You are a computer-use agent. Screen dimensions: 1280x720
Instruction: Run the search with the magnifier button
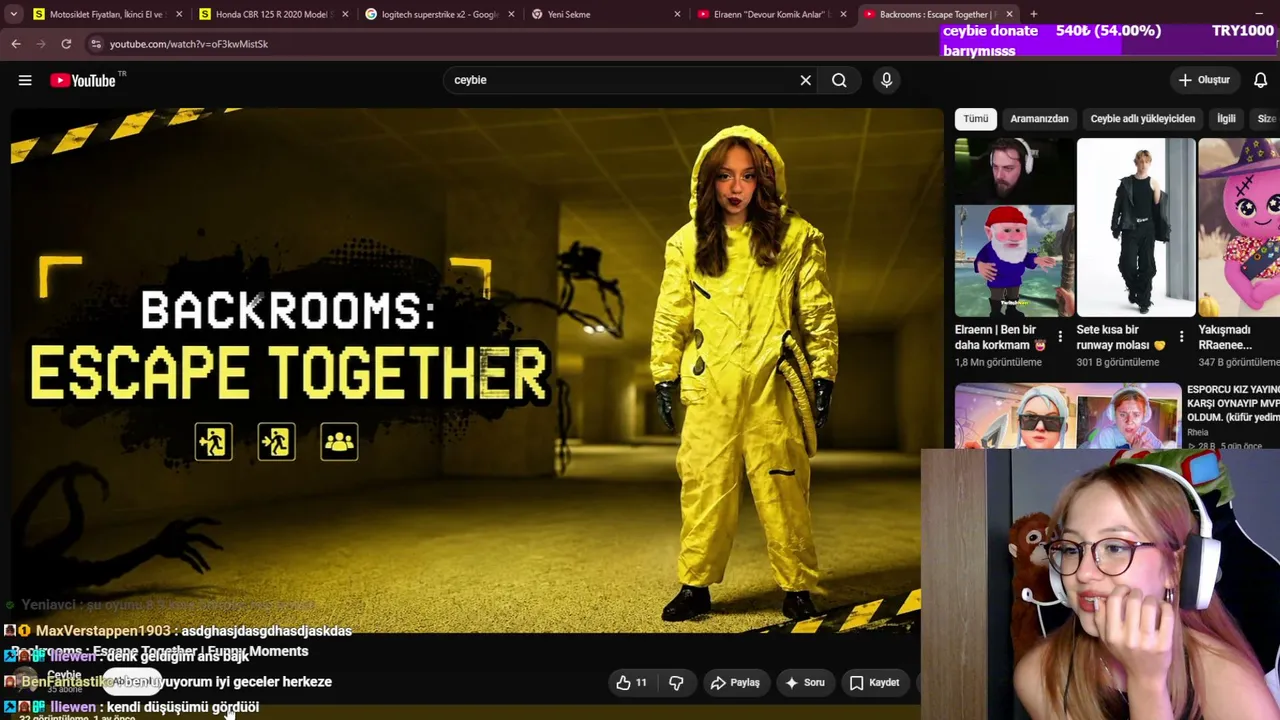[839, 80]
